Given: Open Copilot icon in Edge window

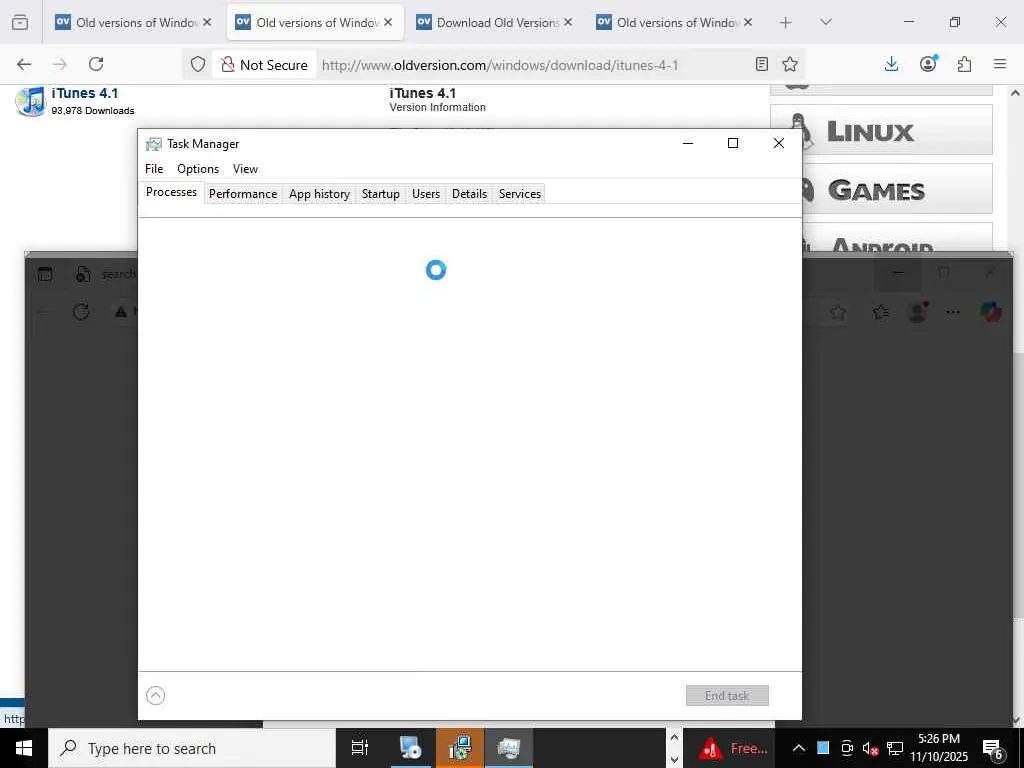Looking at the screenshot, I should tap(991, 312).
